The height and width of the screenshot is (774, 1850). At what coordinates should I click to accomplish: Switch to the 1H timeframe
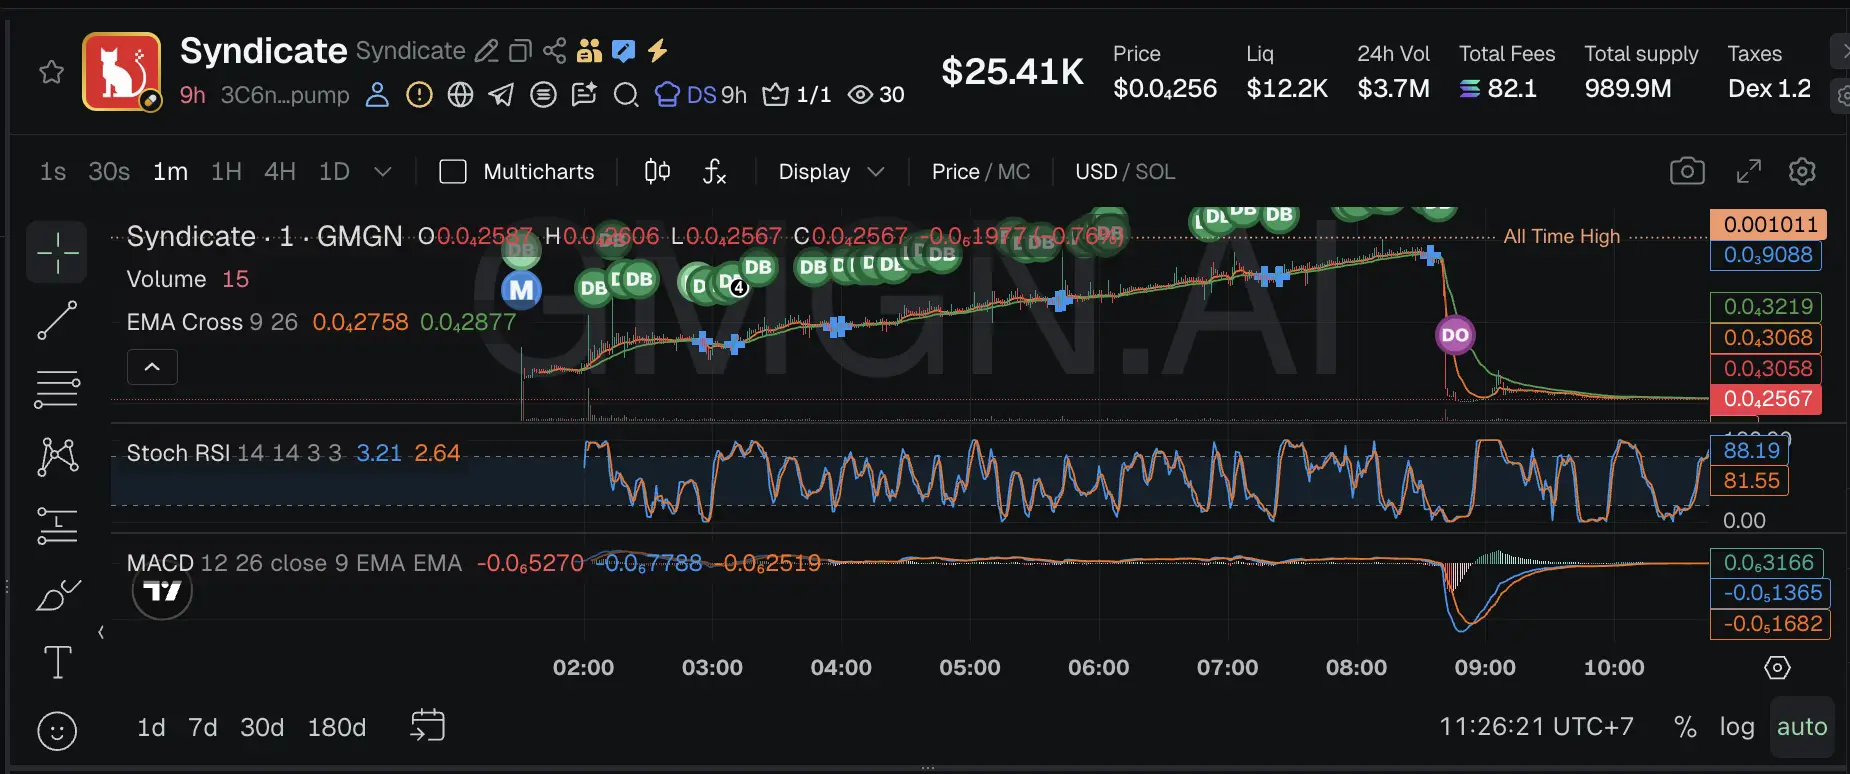click(x=226, y=172)
